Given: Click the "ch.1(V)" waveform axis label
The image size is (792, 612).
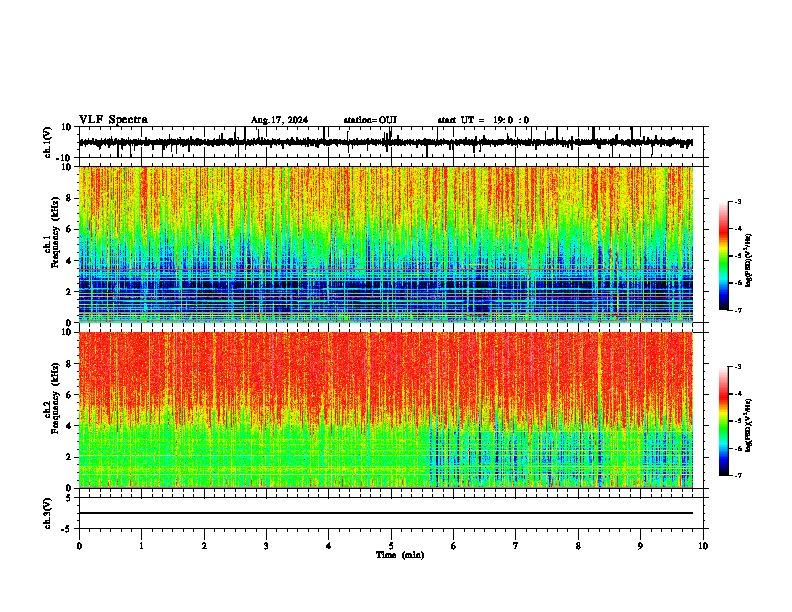Looking at the screenshot, I should (48, 142).
